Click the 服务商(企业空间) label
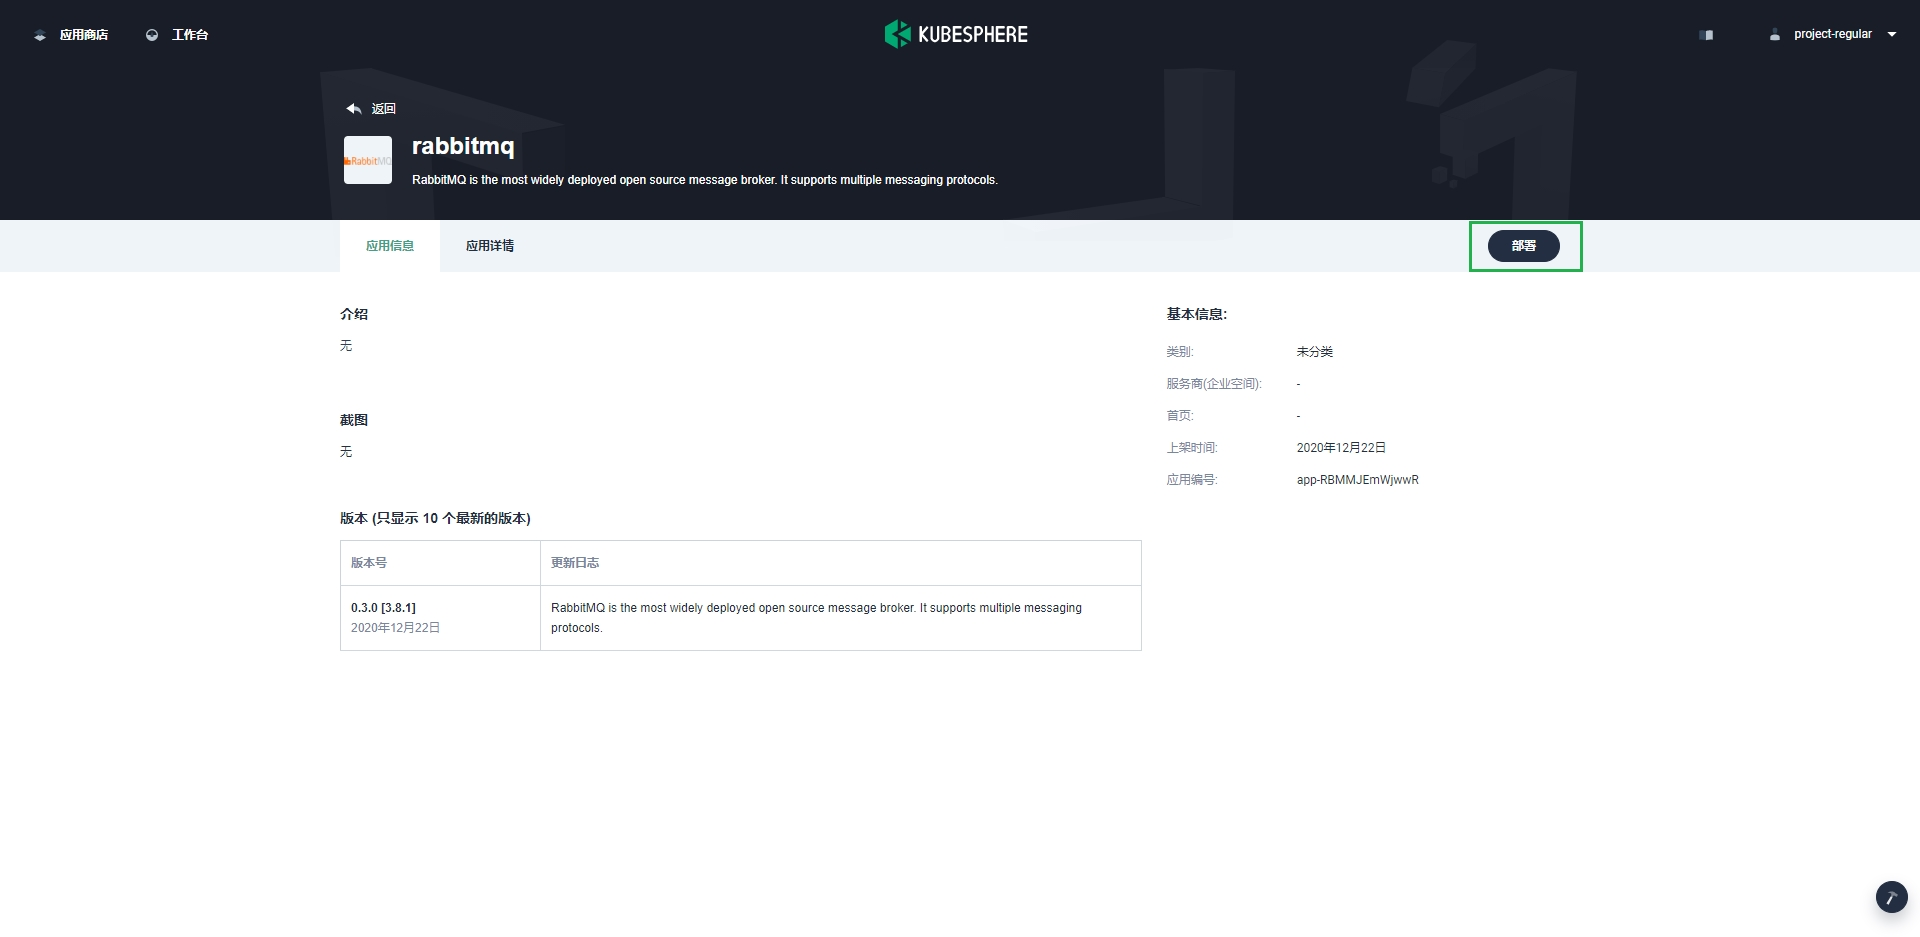The image size is (1920, 937). tap(1214, 384)
